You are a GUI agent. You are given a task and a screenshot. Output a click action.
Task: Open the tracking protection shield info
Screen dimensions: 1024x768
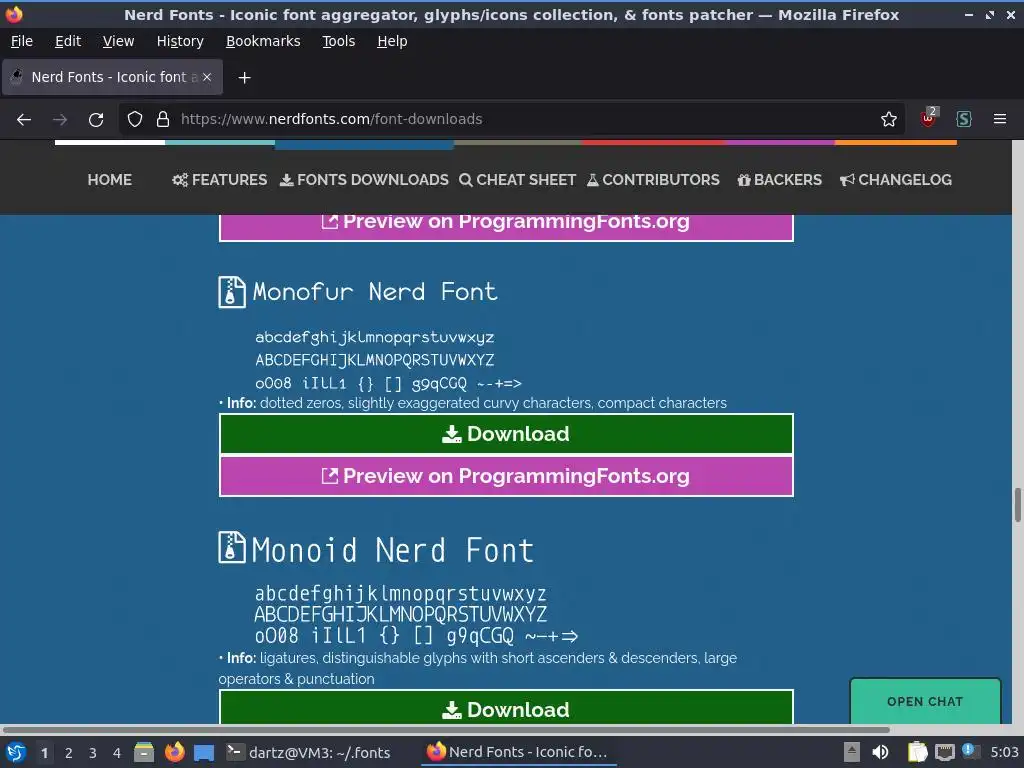tap(135, 120)
